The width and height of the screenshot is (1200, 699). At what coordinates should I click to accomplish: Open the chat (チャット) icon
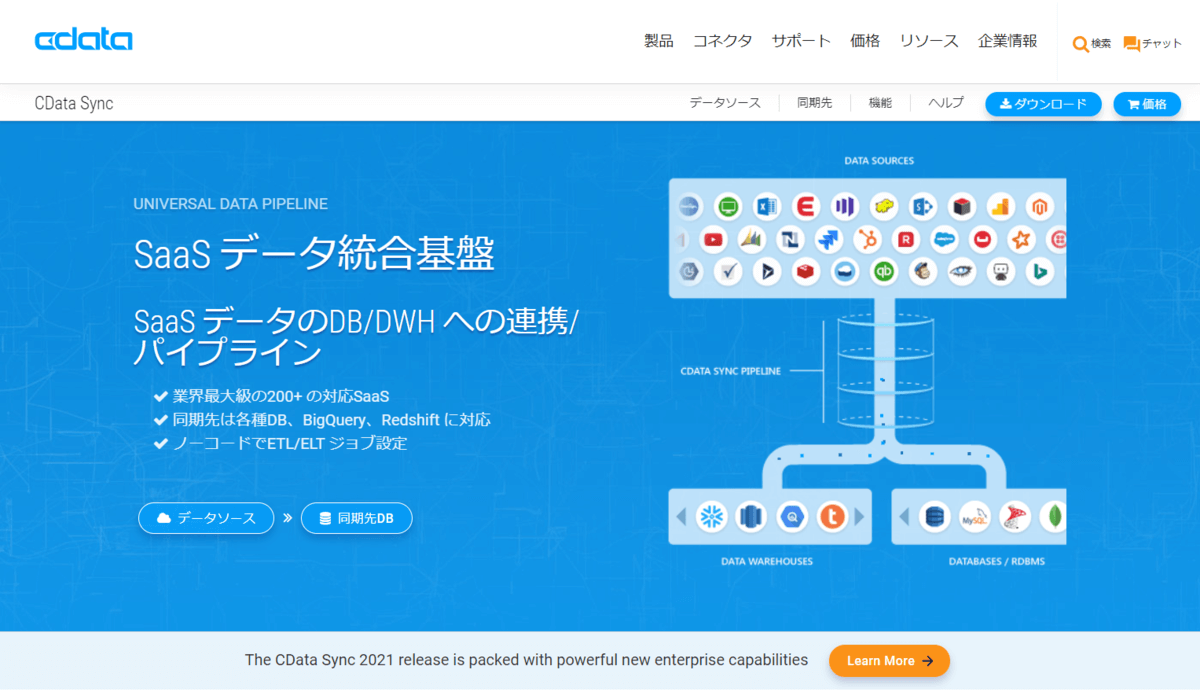[1131, 44]
